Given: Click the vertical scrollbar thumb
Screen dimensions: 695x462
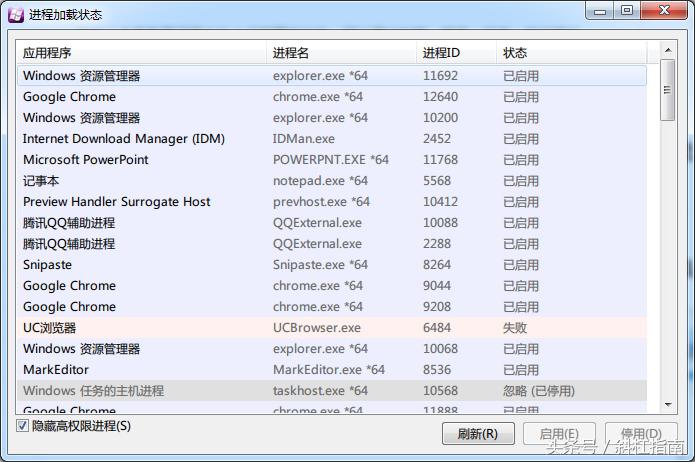Looking at the screenshot, I should (668, 90).
